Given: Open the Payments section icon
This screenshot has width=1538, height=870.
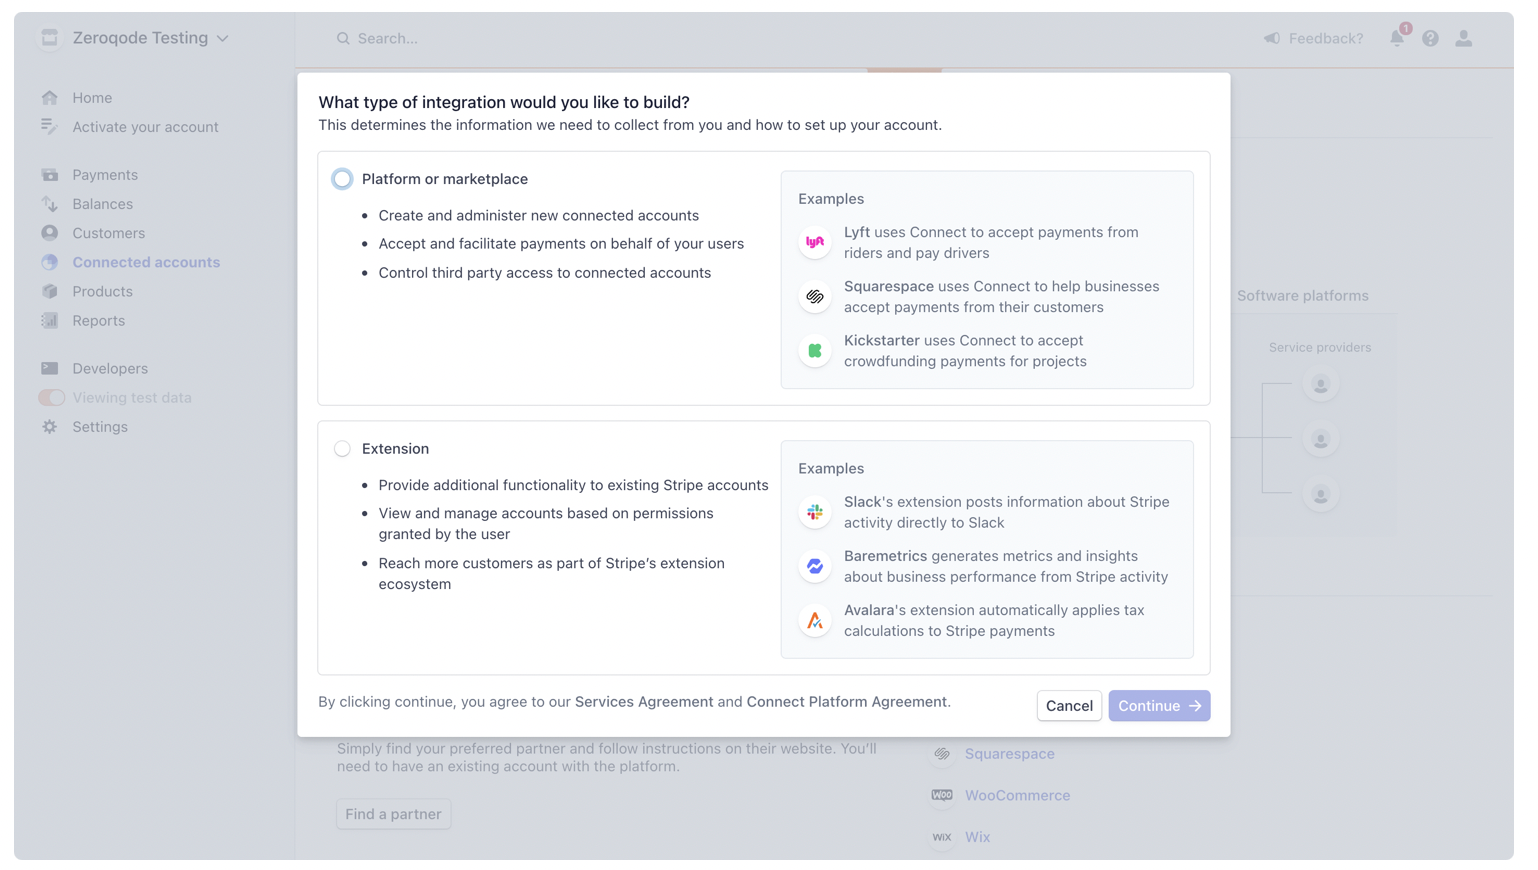Looking at the screenshot, I should coord(50,174).
